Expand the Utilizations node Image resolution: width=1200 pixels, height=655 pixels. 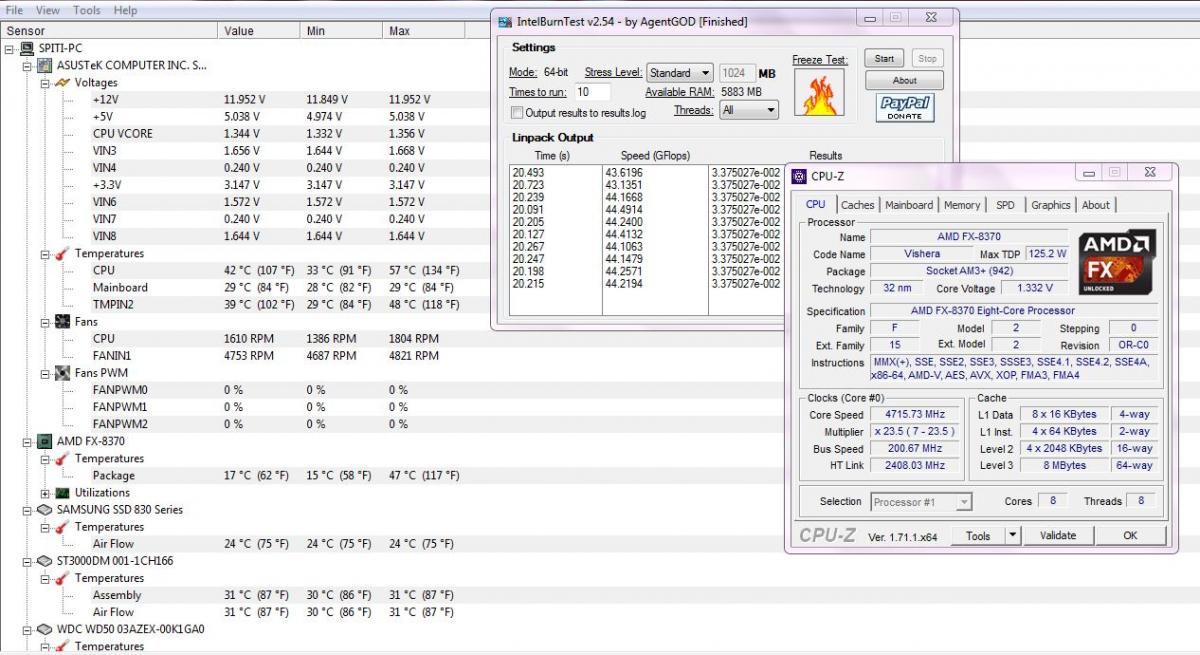(45, 493)
